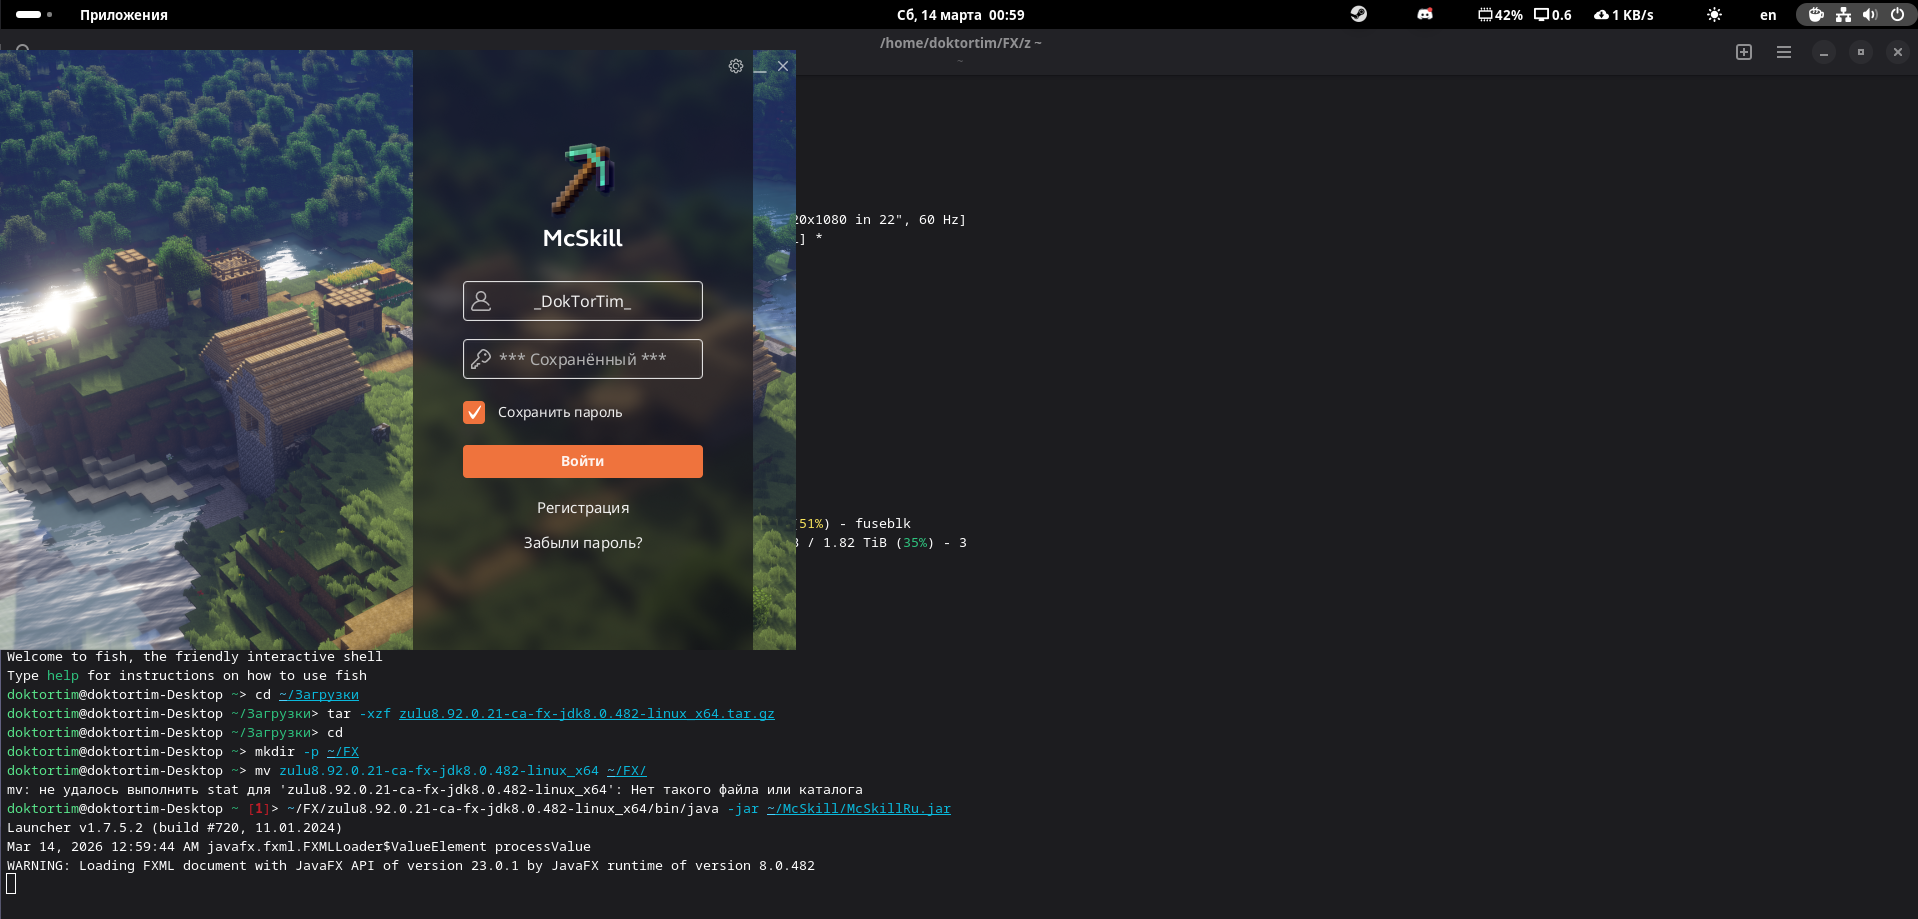
Task: Click the green 35% disk usage value
Action: (x=915, y=543)
